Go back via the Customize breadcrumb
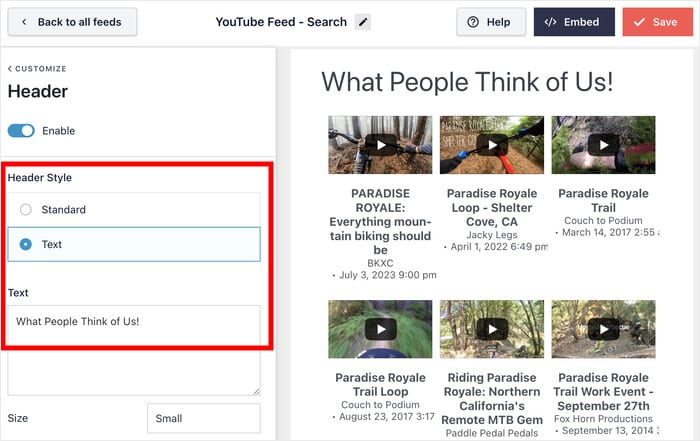 click(37, 69)
